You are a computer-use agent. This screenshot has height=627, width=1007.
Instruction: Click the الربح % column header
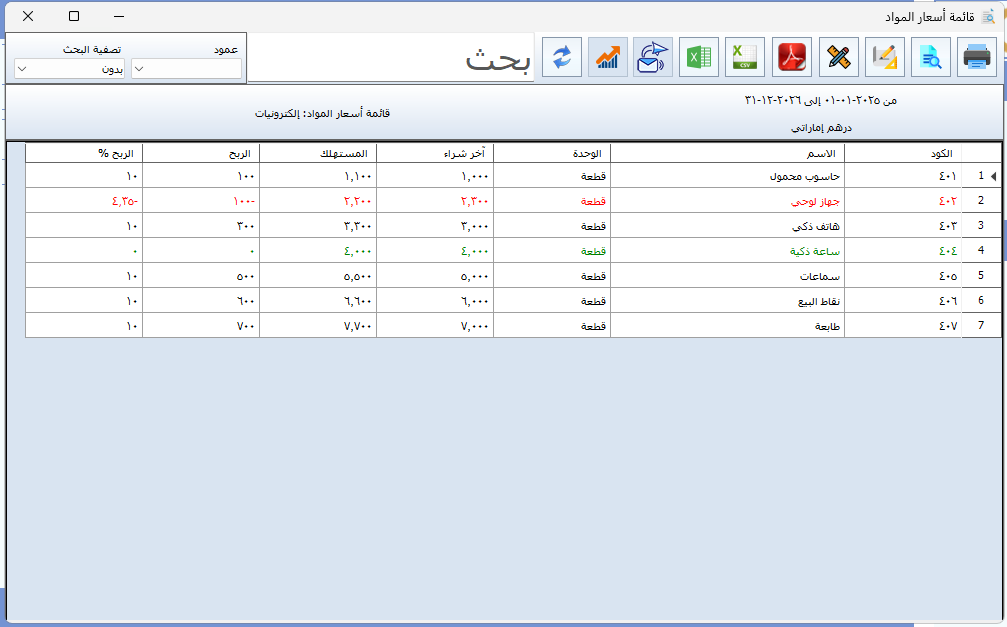(x=84, y=153)
